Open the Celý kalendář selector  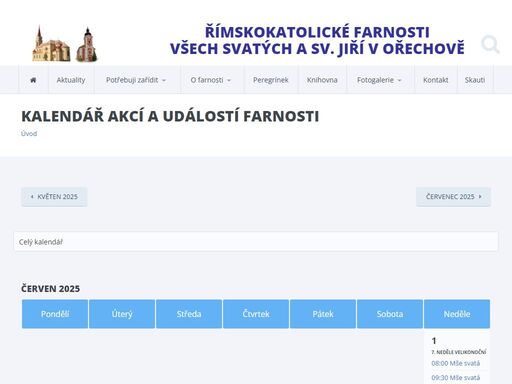(256, 241)
